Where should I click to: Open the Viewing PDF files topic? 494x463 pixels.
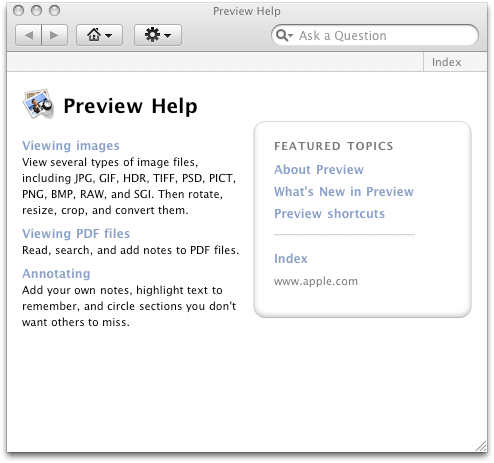[76, 234]
